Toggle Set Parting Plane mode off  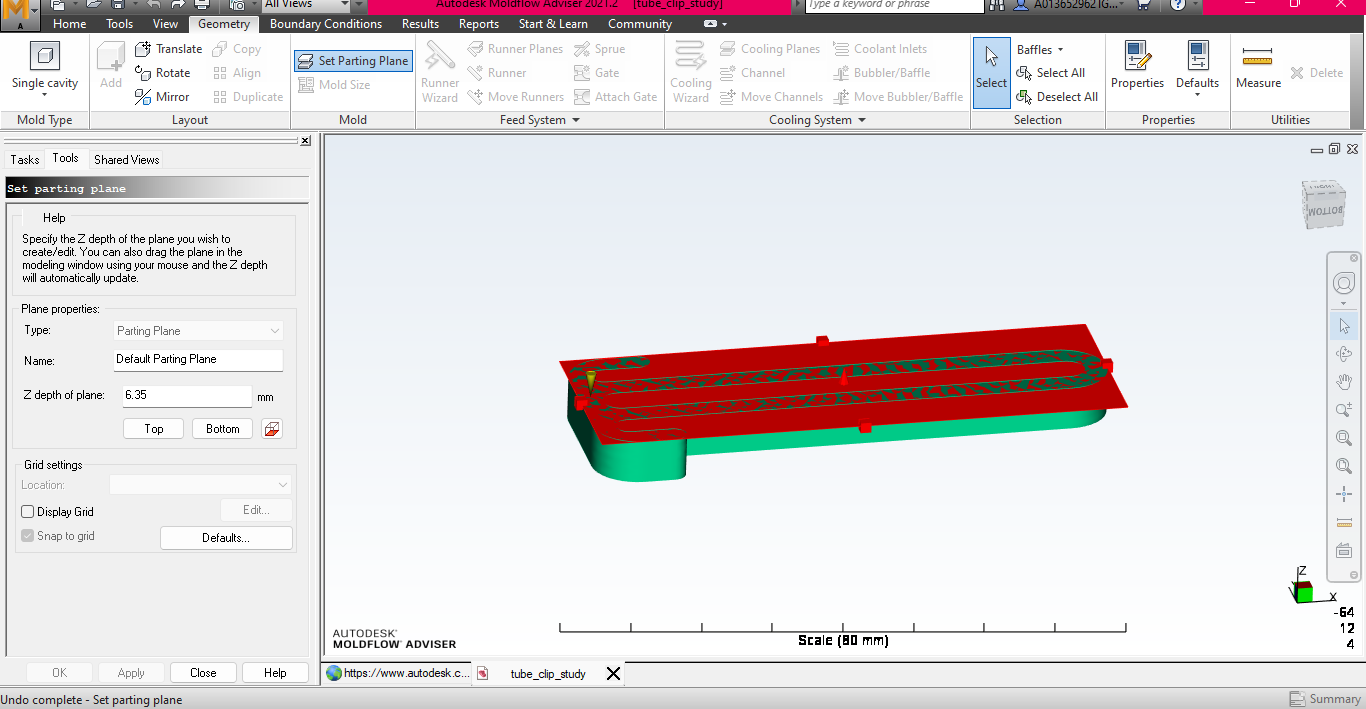(x=353, y=60)
